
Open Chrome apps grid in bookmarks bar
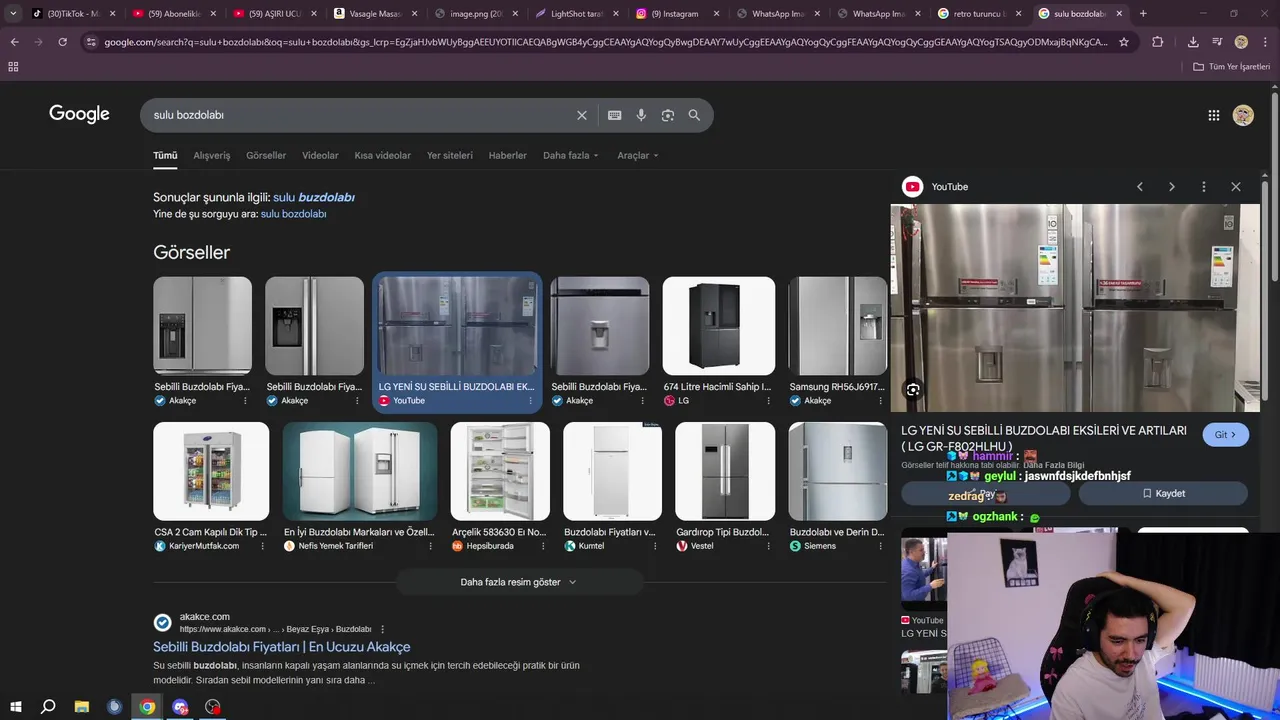click(13, 66)
